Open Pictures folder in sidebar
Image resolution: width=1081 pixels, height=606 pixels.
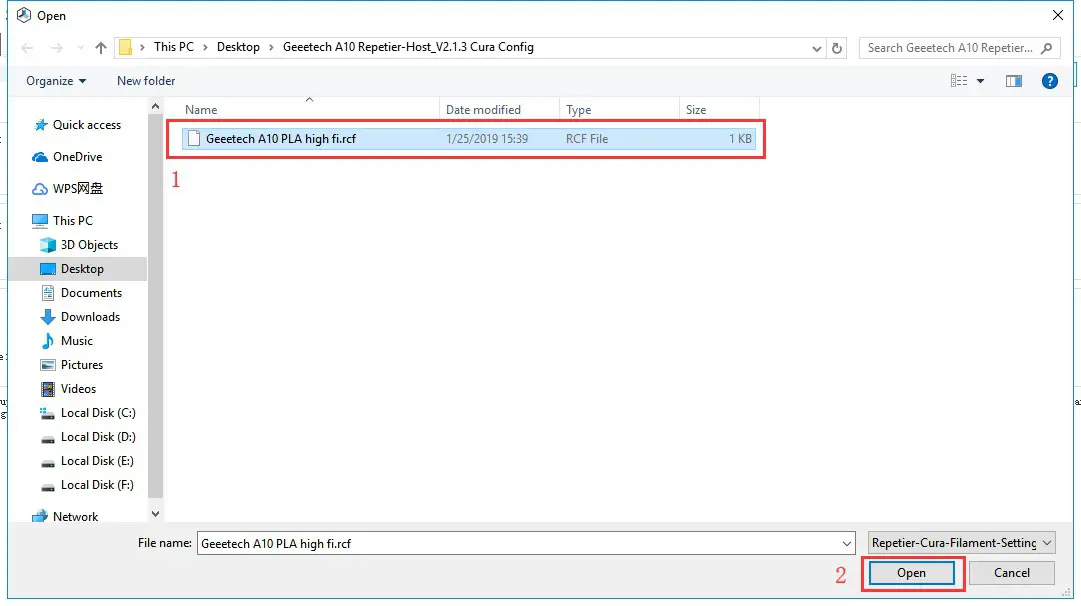click(x=72, y=365)
